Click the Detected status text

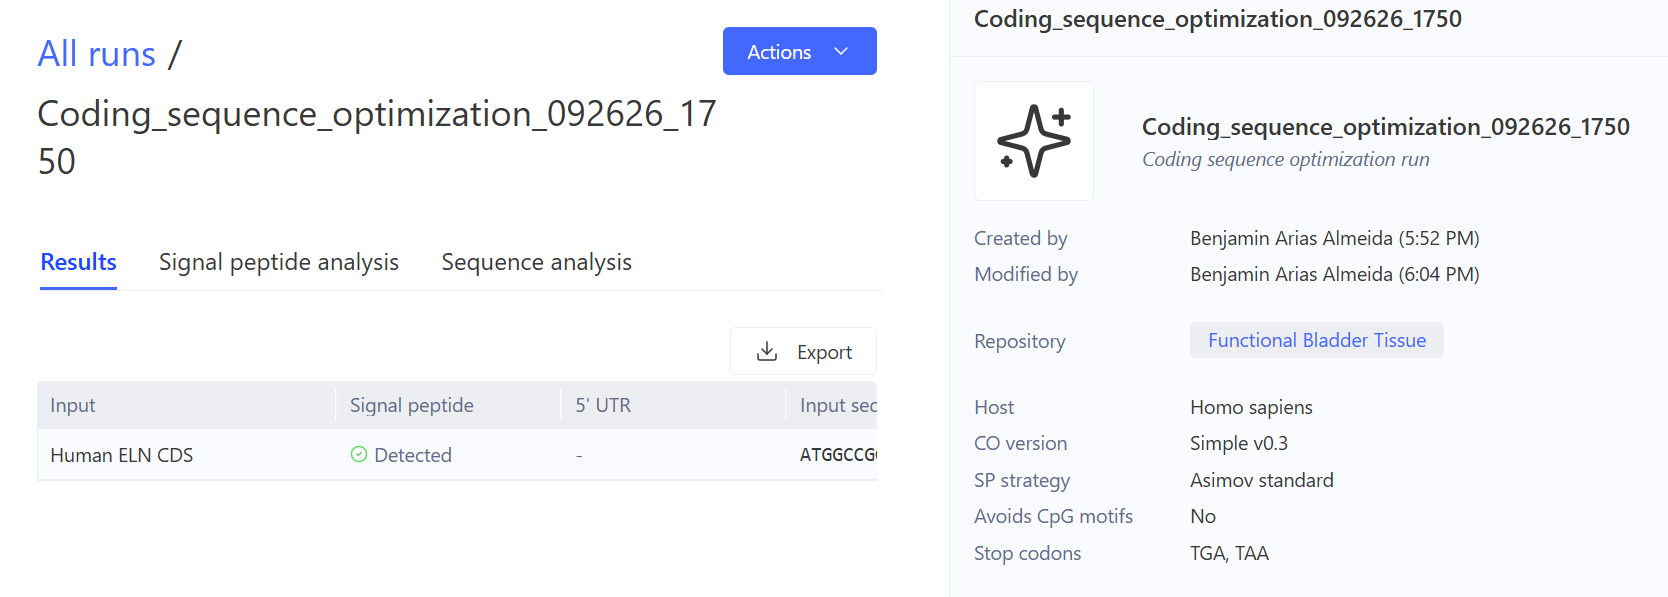click(x=413, y=455)
